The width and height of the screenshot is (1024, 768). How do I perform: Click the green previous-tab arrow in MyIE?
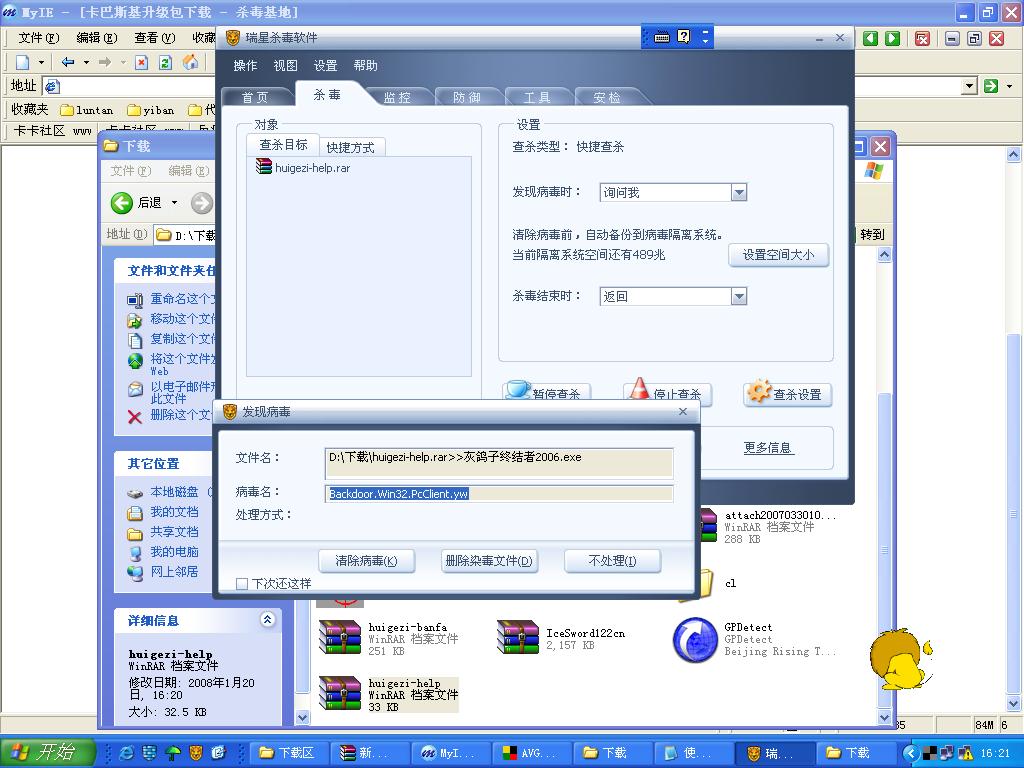(x=871, y=39)
